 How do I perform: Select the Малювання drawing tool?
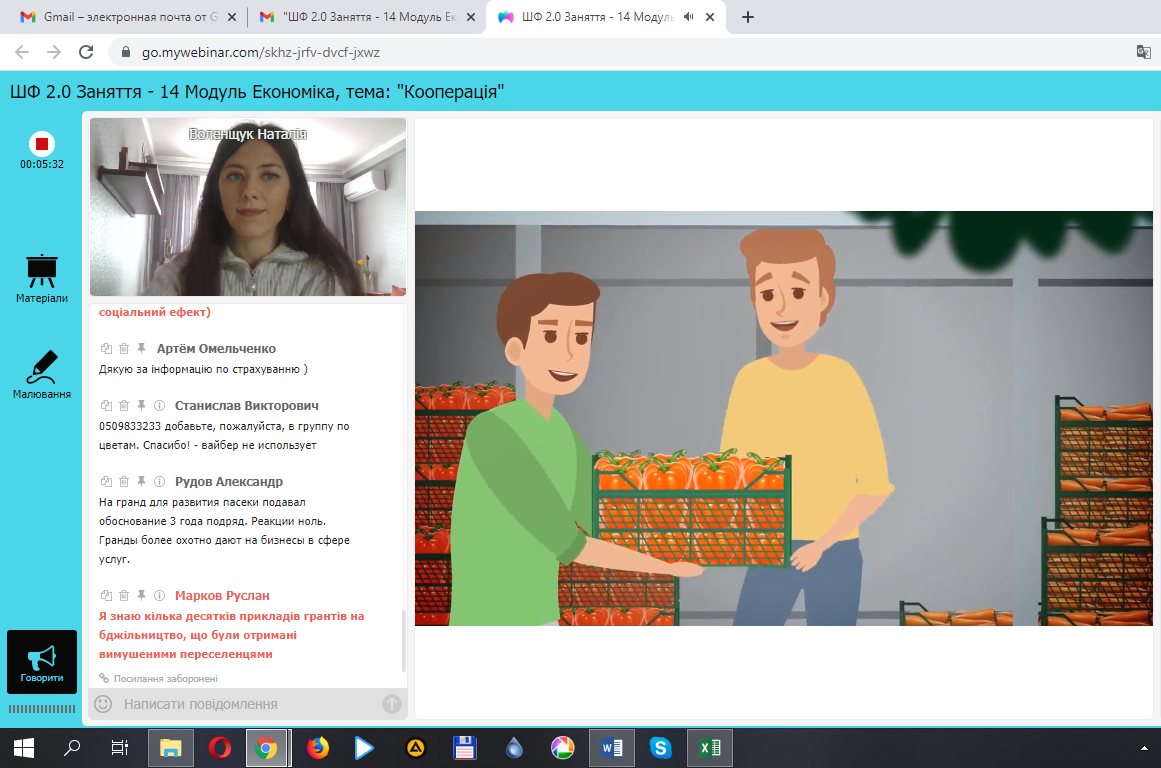tap(42, 373)
